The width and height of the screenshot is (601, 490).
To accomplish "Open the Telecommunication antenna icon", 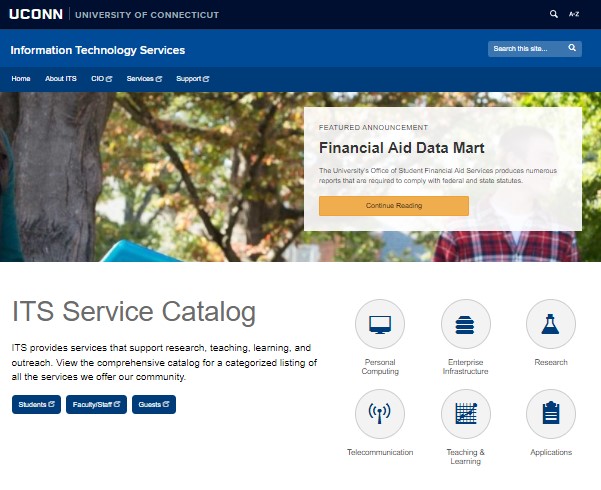I will 380,414.
